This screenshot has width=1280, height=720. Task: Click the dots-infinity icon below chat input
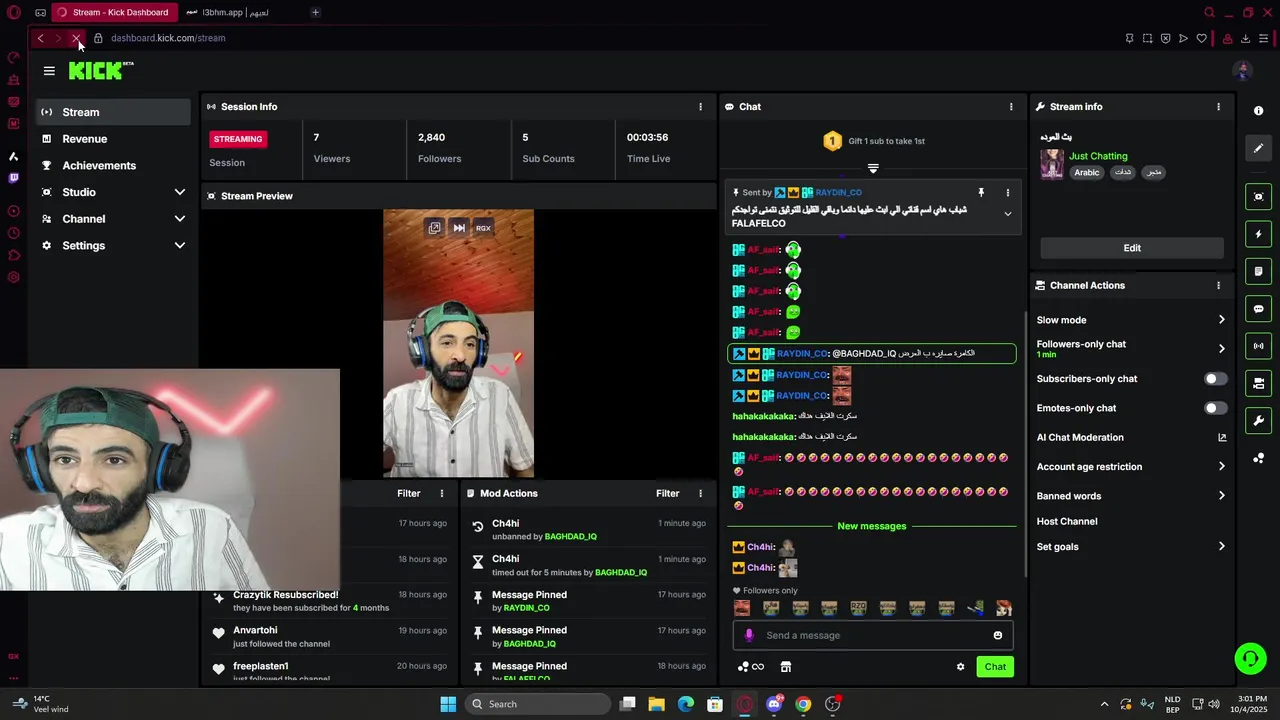point(751,667)
